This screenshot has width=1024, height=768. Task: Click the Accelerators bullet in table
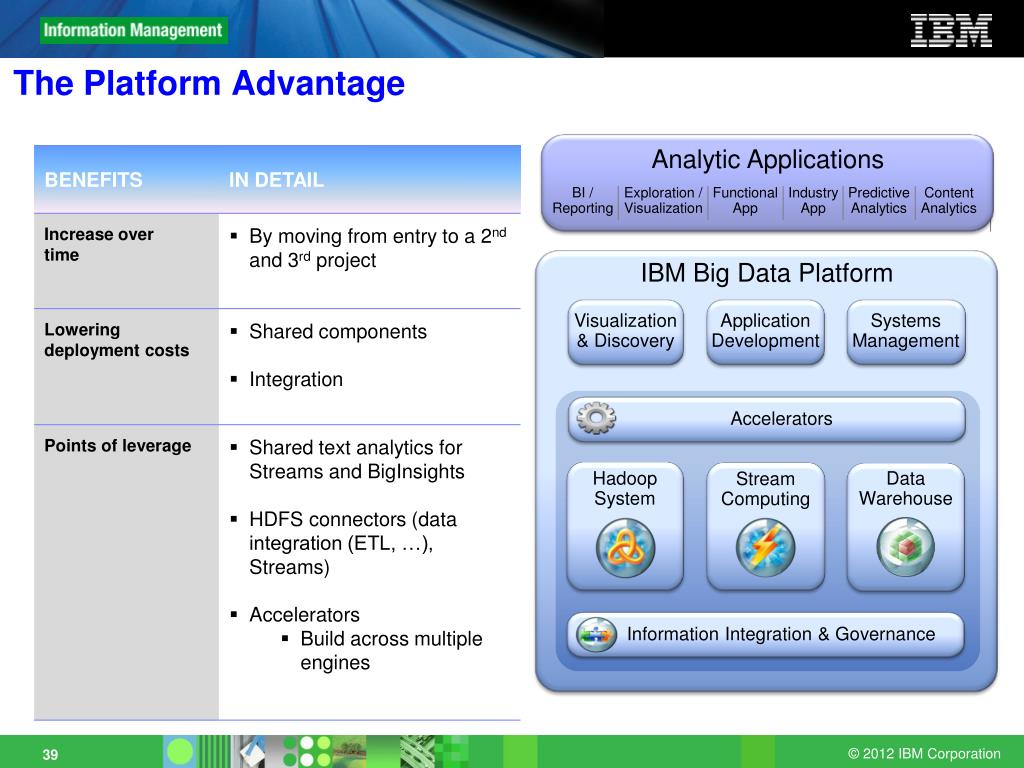304,615
